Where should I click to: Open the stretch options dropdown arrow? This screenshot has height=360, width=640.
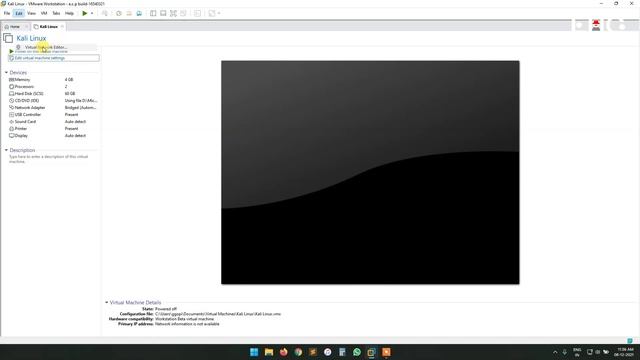tap(219, 13)
